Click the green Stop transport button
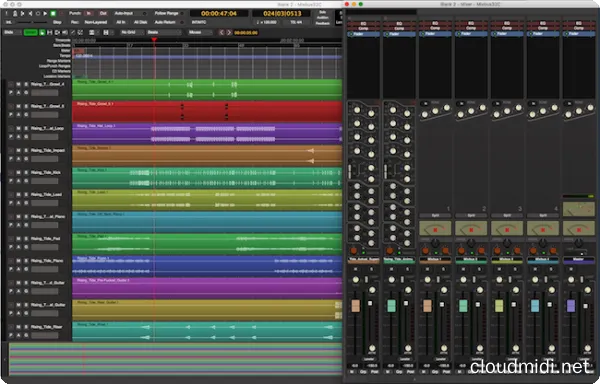This screenshot has height=384, width=600. tap(53, 13)
